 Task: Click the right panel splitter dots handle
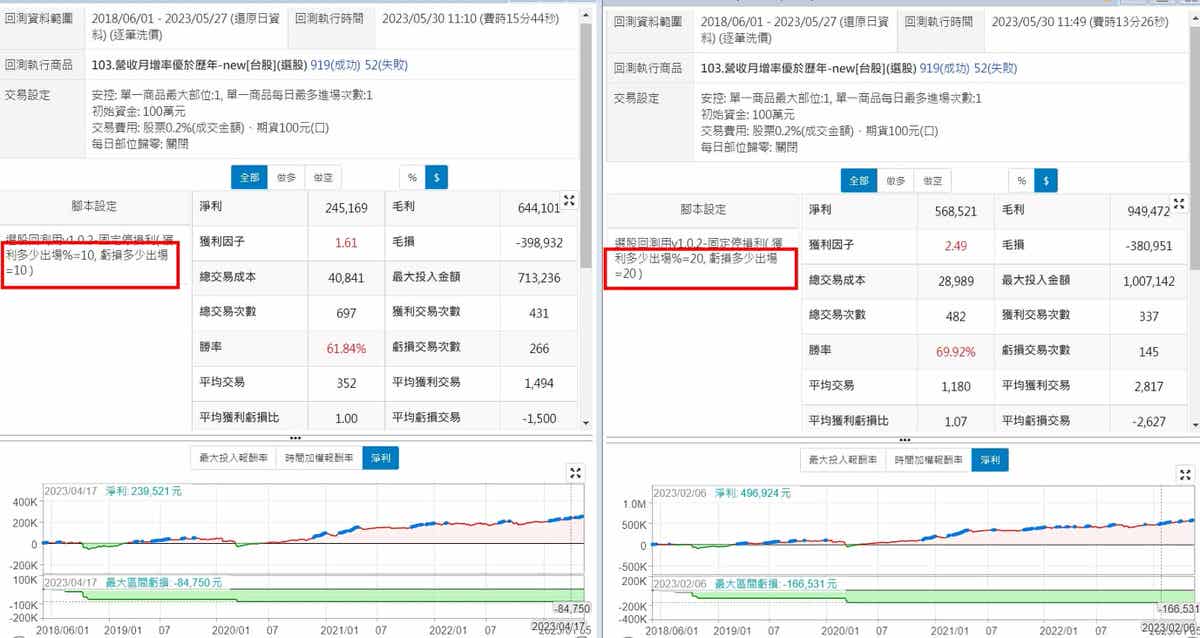point(905,439)
